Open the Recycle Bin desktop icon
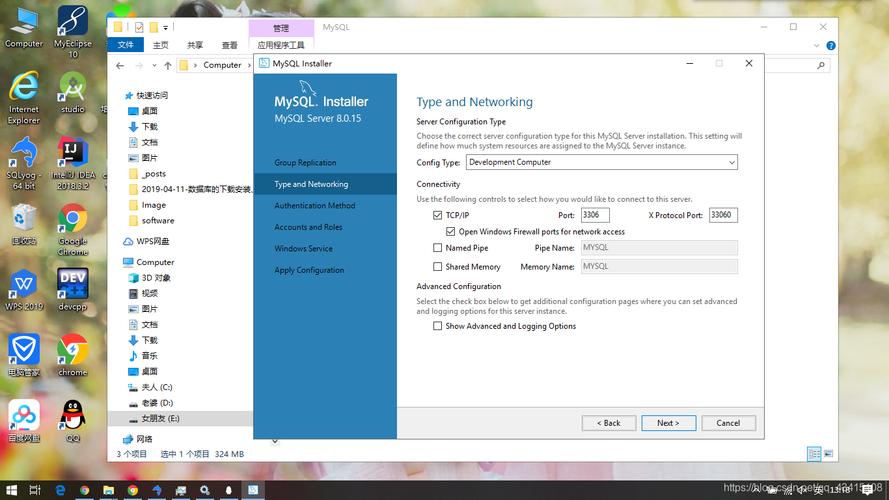 coord(24,225)
